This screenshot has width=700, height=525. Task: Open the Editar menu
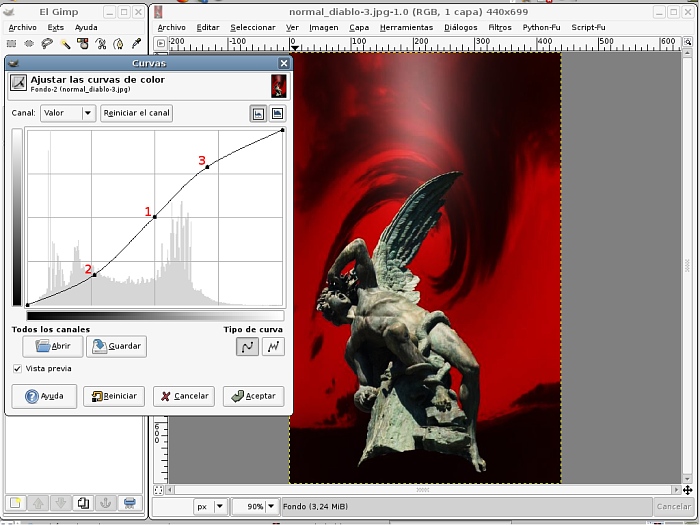tap(208, 27)
